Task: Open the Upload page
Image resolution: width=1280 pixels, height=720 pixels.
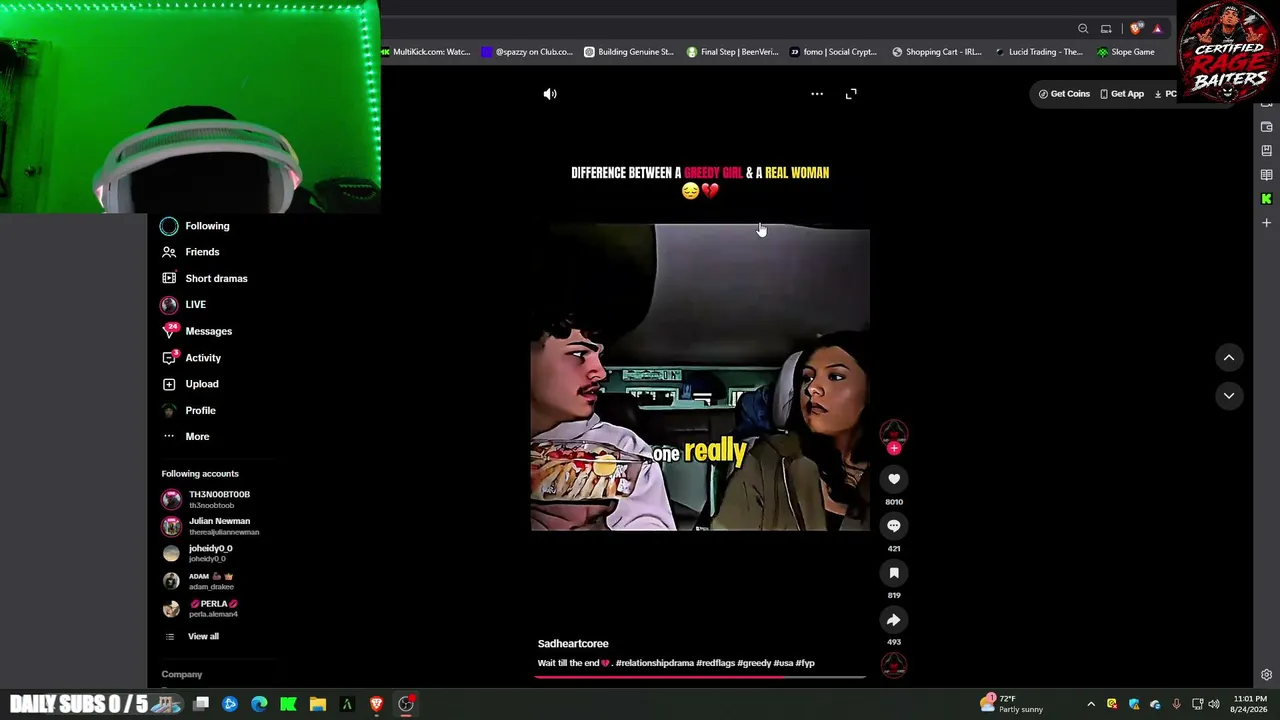Action: click(x=201, y=384)
